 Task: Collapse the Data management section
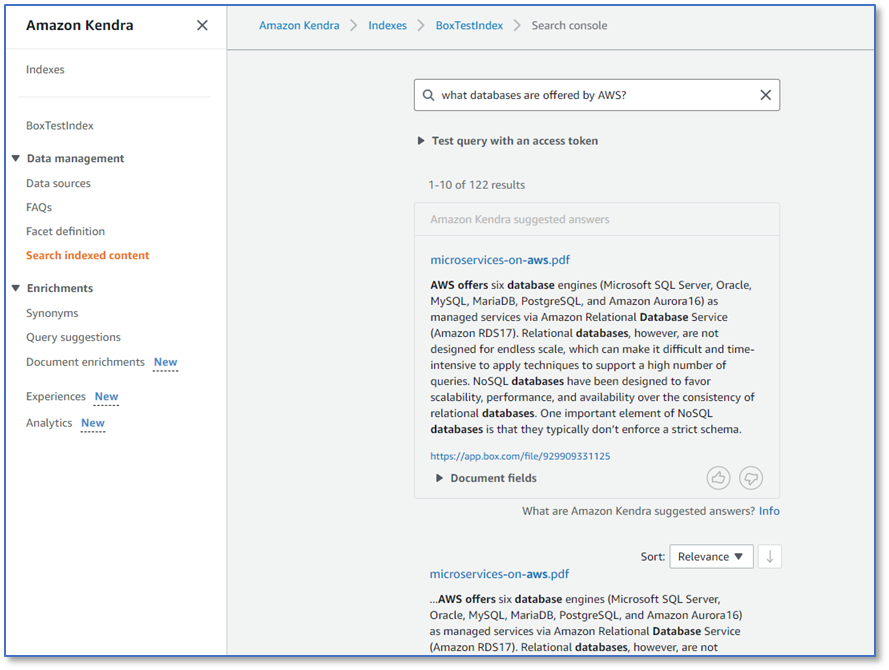tap(15, 158)
